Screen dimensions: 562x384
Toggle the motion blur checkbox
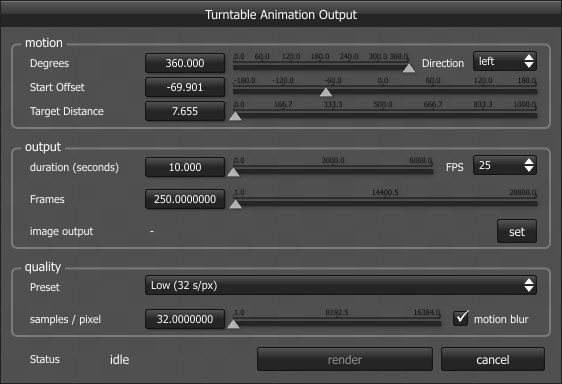click(461, 318)
